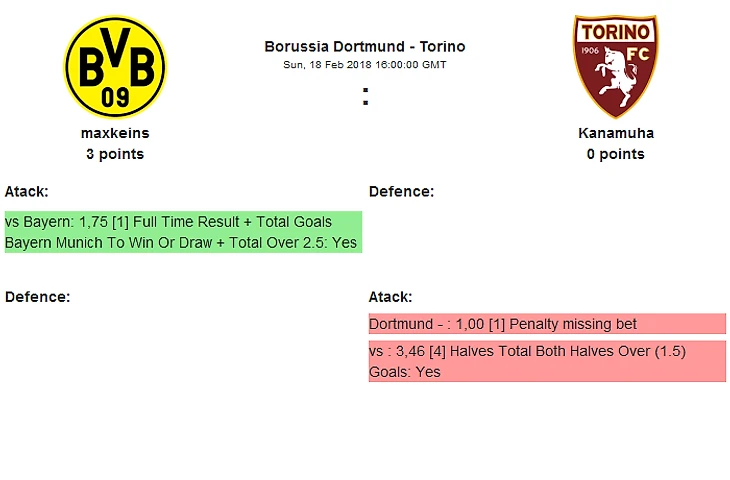730x480 pixels.
Task: Select the Defence heading under Kanamuha
Action: click(401, 191)
